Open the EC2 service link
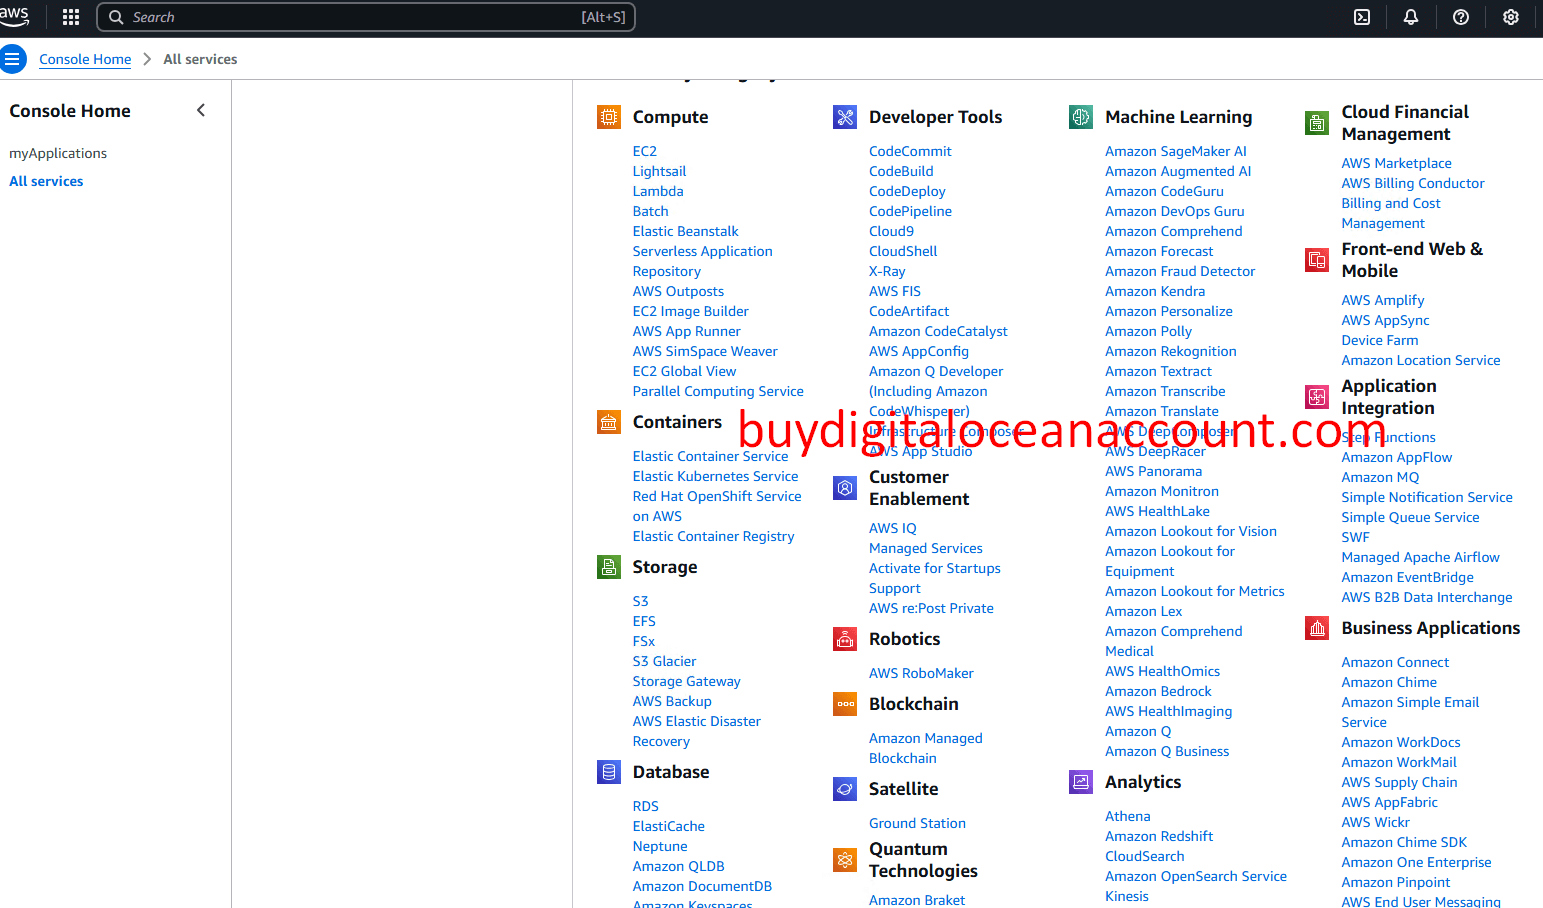Image resolution: width=1543 pixels, height=908 pixels. [x=644, y=150]
